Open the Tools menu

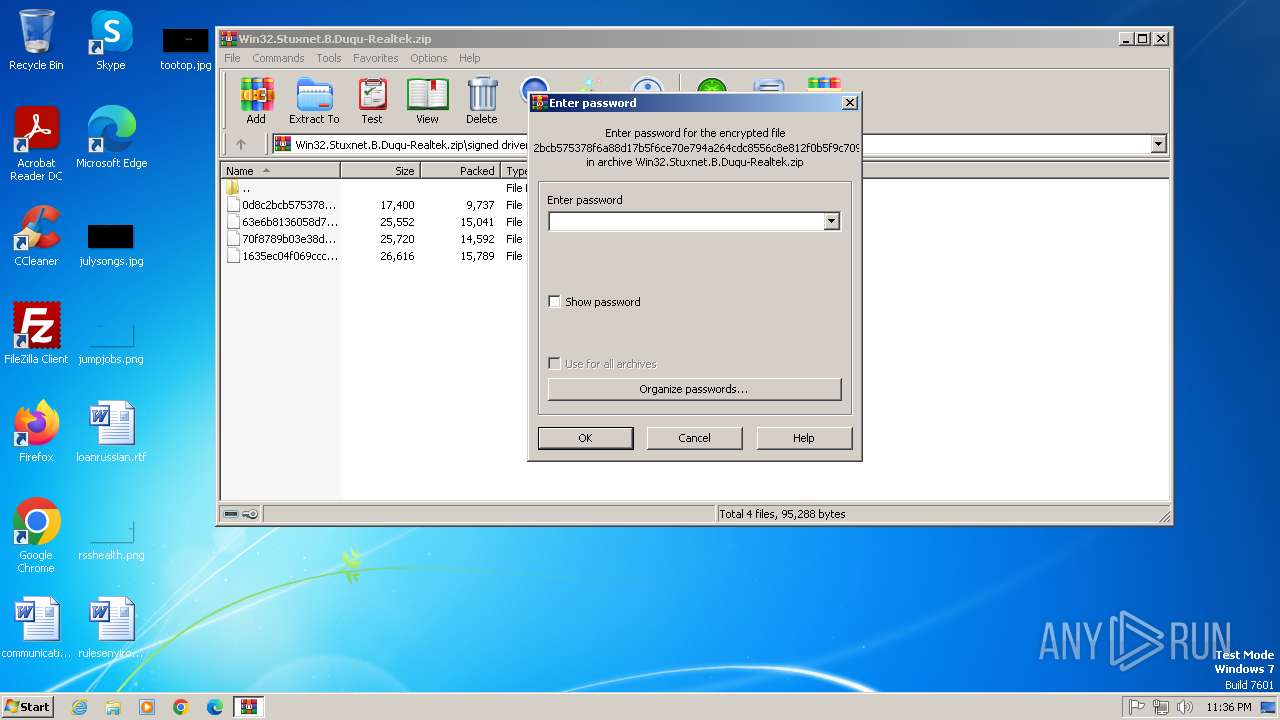point(329,58)
